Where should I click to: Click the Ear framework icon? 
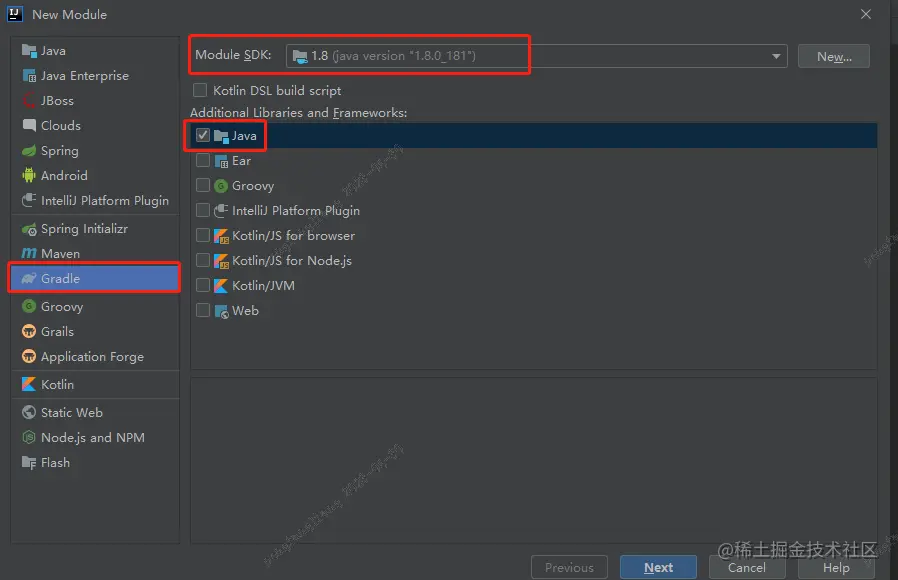tap(221, 161)
